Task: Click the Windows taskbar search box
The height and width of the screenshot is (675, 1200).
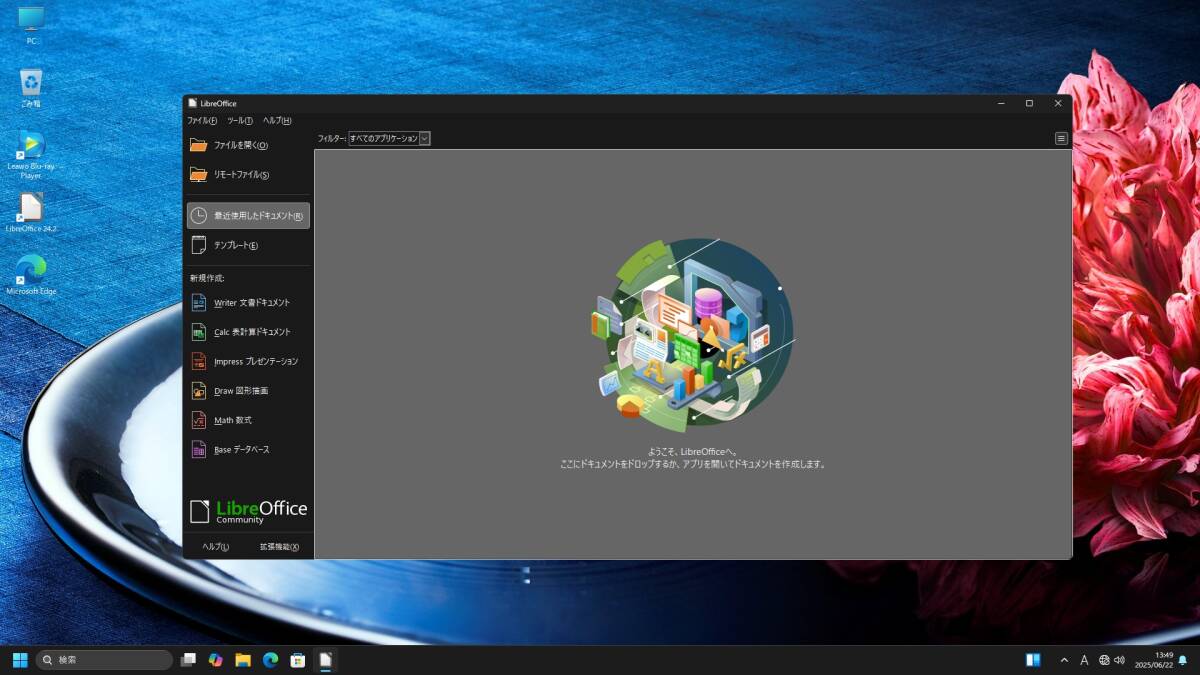Action: tap(104, 660)
